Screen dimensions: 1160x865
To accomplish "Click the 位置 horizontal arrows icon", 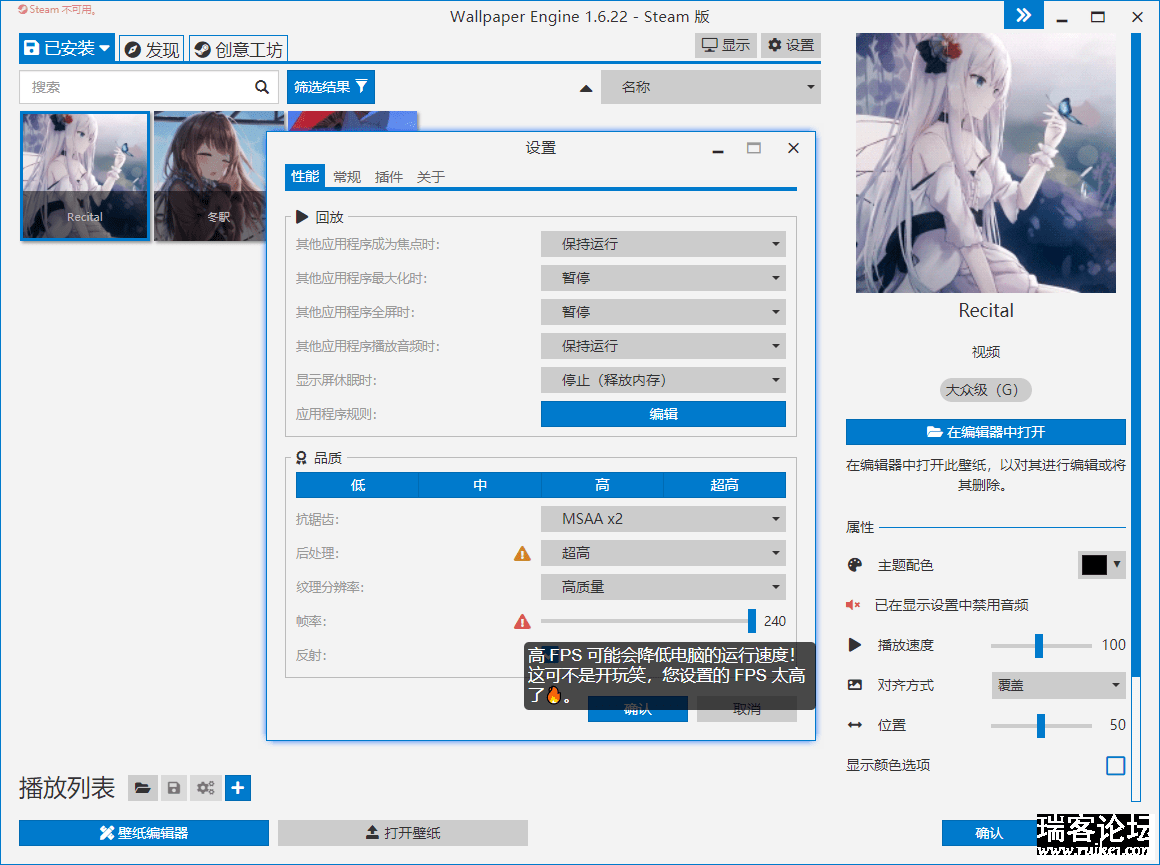I will [854, 725].
